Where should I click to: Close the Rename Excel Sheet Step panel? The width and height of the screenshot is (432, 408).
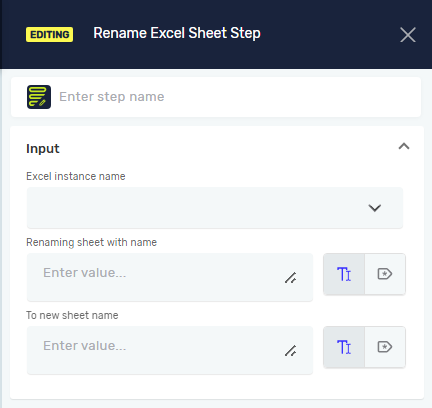[x=408, y=35]
